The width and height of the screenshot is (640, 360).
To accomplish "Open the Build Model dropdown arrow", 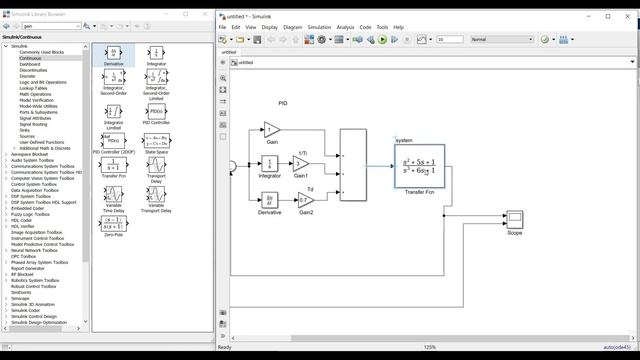I will coord(572,40).
